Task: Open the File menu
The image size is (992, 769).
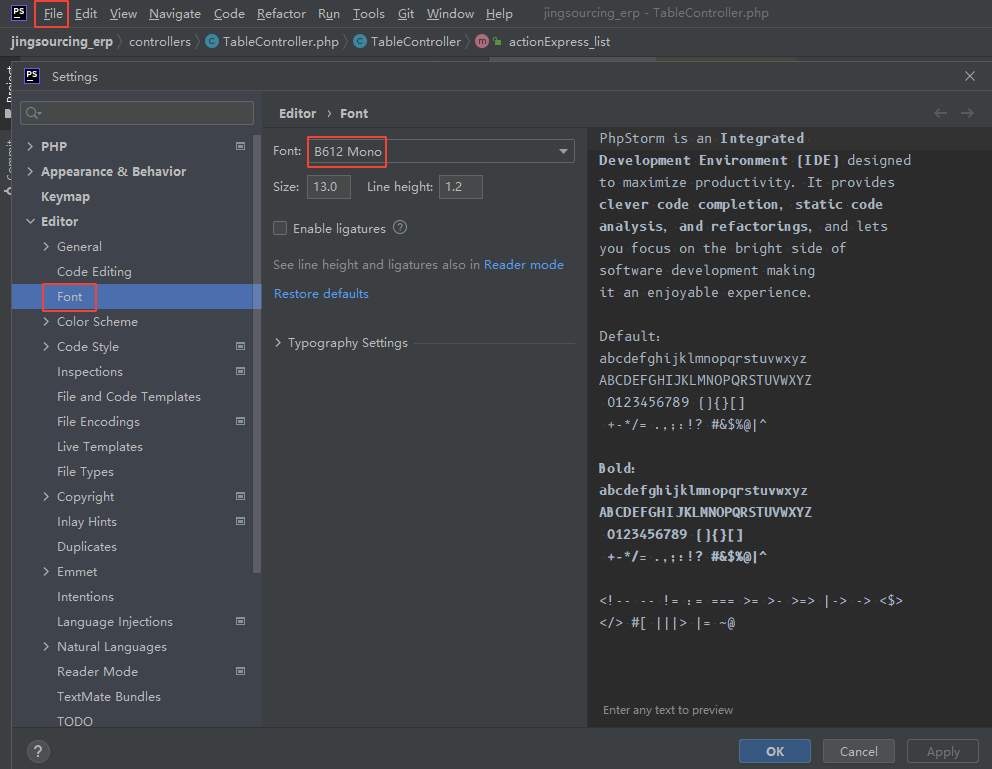Action: pos(53,13)
